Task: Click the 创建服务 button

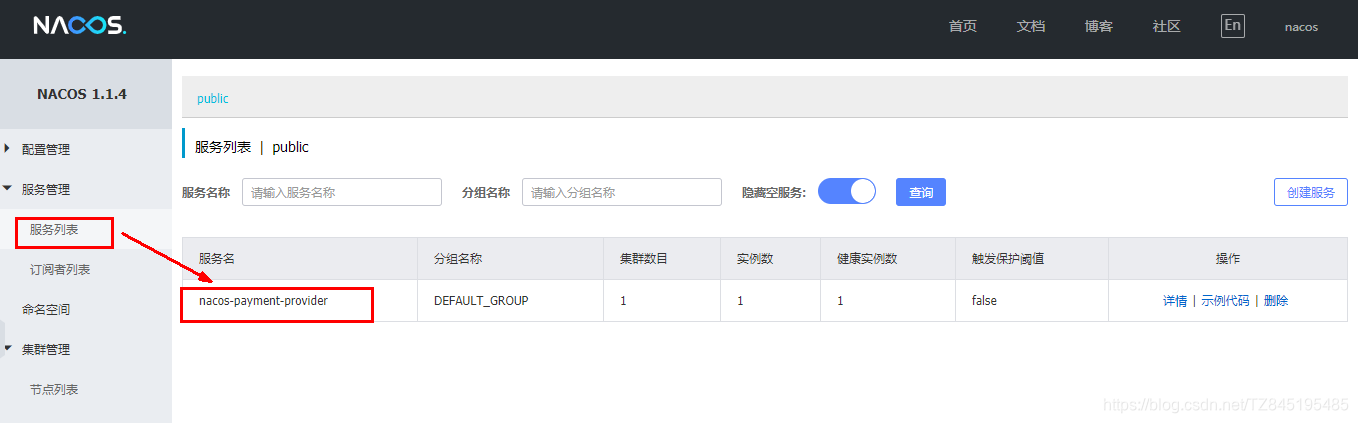Action: click(x=1311, y=192)
